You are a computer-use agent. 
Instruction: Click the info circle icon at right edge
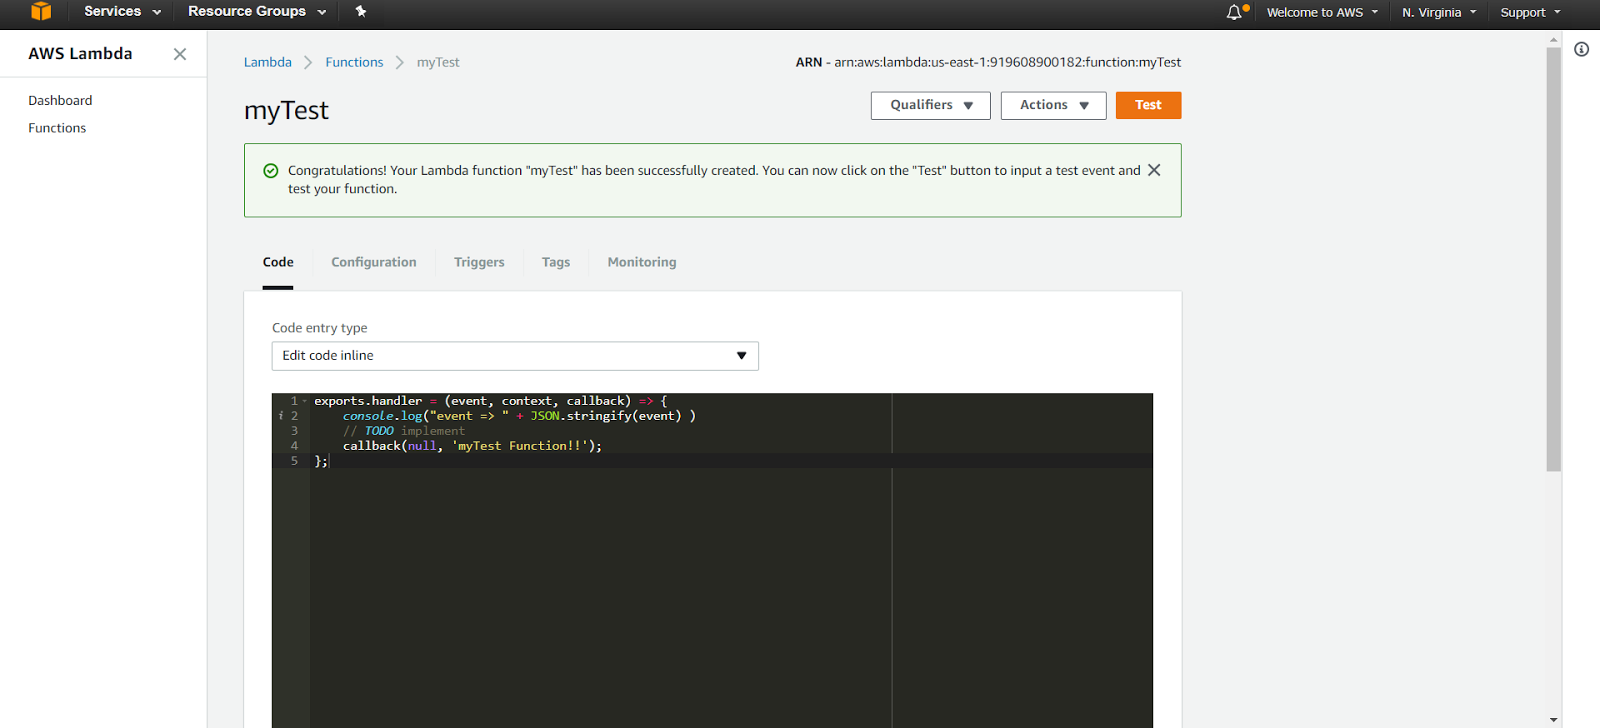[x=1581, y=49]
